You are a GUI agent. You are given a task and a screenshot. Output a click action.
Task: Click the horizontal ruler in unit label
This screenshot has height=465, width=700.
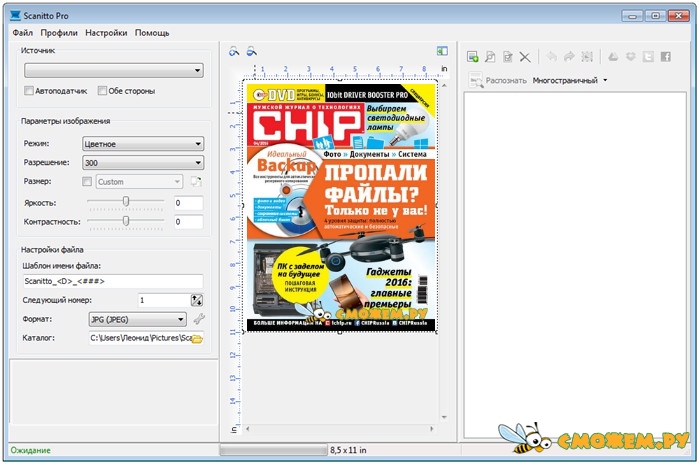444,68
